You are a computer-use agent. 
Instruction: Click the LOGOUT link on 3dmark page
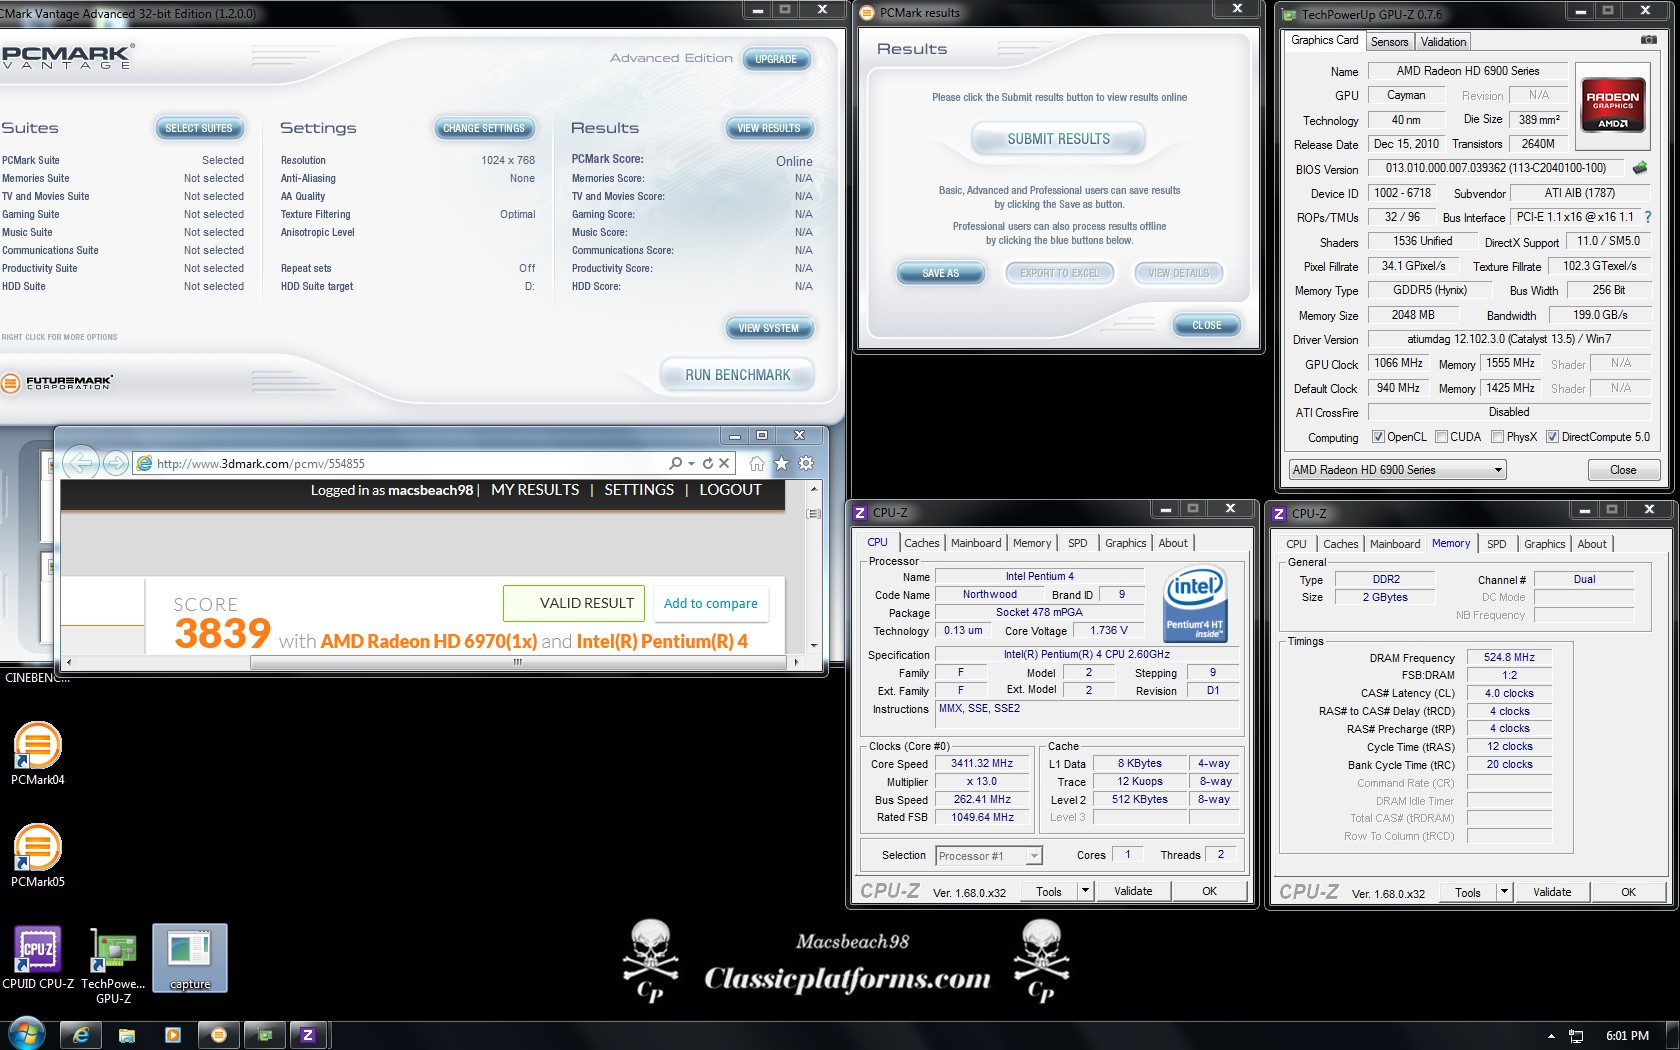[x=730, y=490]
